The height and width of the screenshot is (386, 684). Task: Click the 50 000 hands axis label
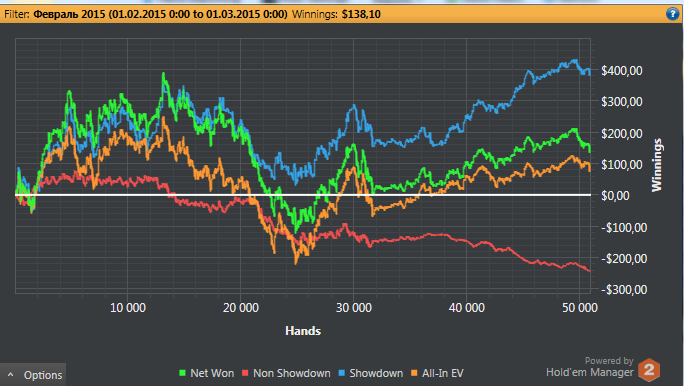pyautogui.click(x=580, y=308)
